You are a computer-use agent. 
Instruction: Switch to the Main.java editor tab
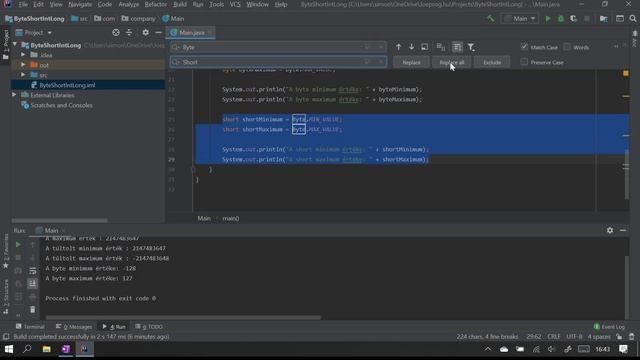[191, 33]
